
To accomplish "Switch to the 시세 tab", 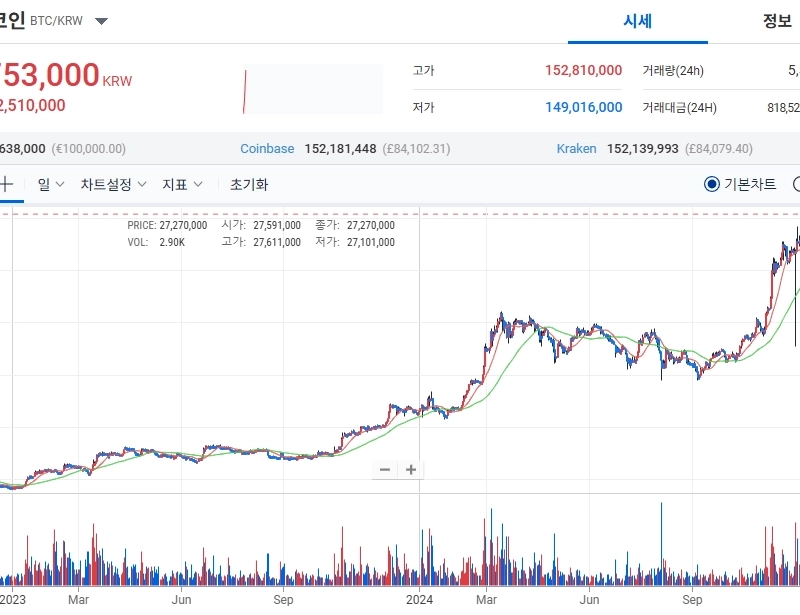I will pyautogui.click(x=637, y=21).
